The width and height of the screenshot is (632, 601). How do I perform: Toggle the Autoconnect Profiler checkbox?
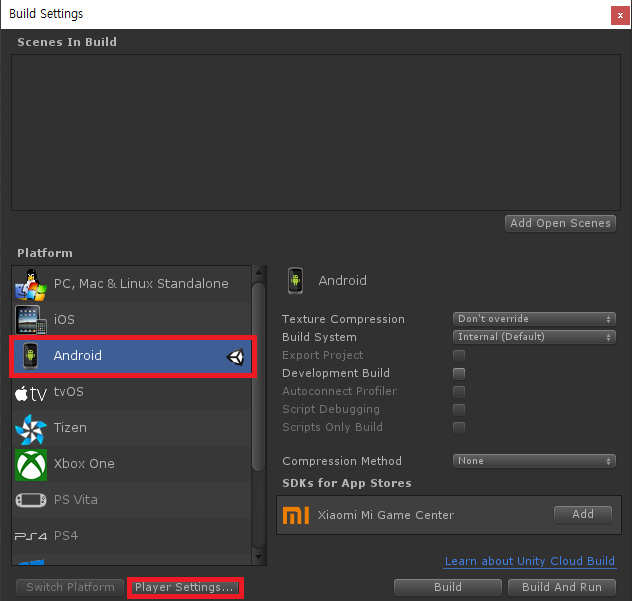pyautogui.click(x=459, y=391)
